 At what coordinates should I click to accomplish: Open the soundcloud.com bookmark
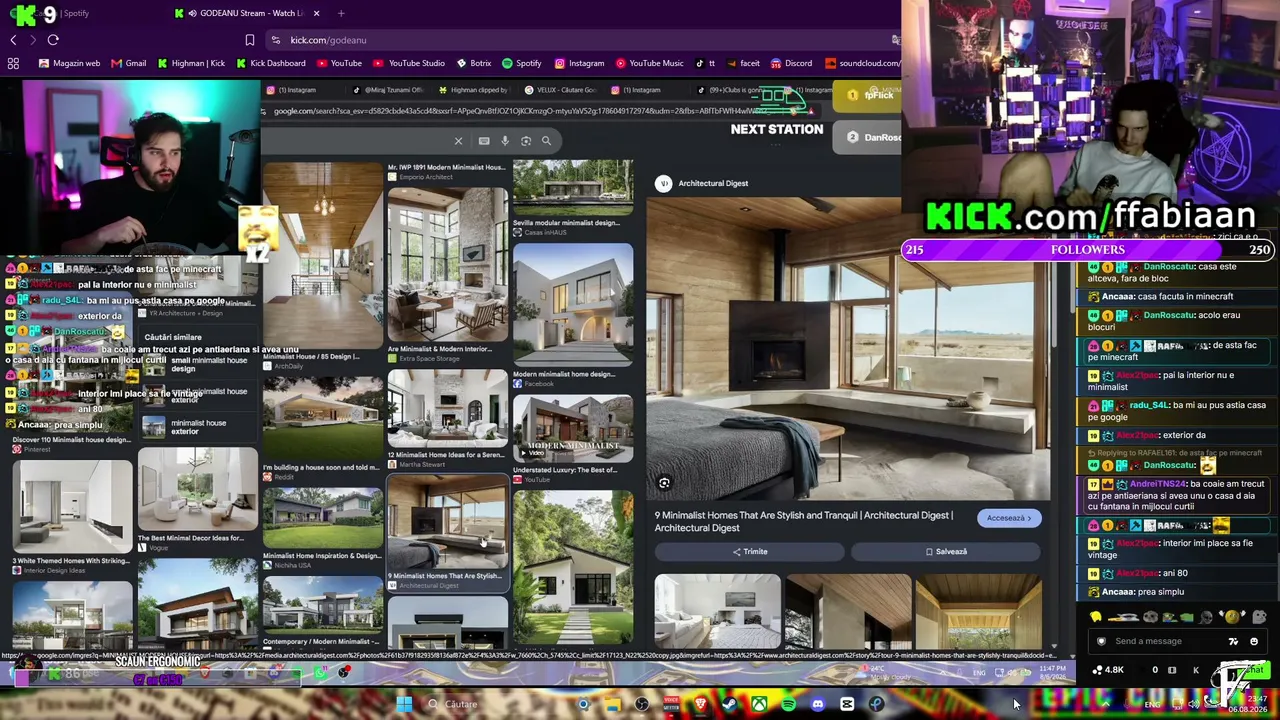[x=862, y=63]
